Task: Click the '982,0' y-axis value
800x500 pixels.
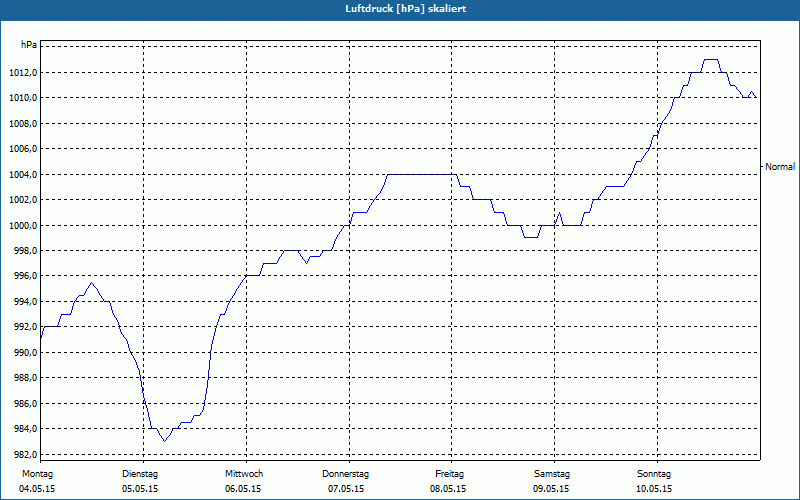Action: pos(25,454)
